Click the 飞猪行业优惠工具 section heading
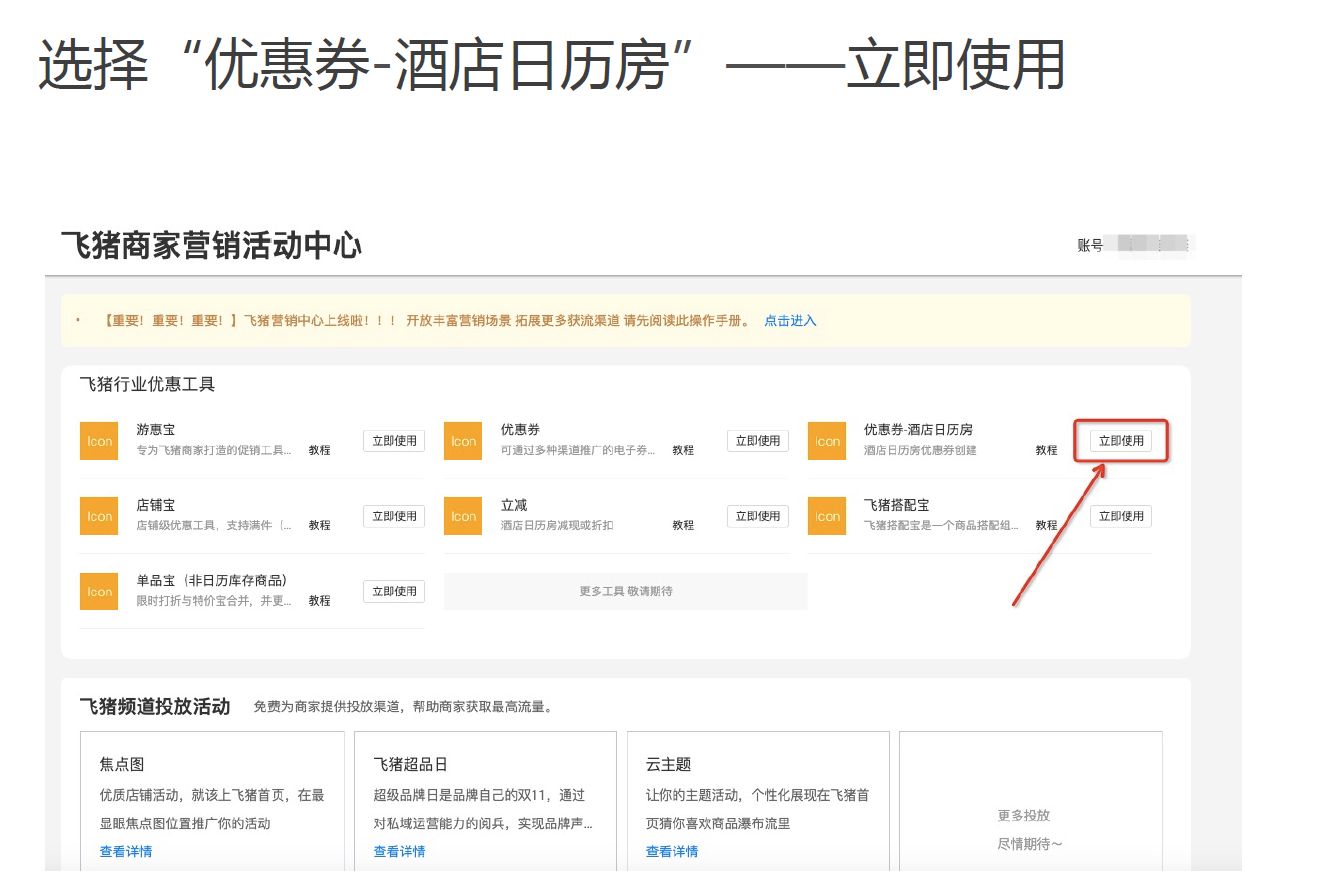 (147, 384)
